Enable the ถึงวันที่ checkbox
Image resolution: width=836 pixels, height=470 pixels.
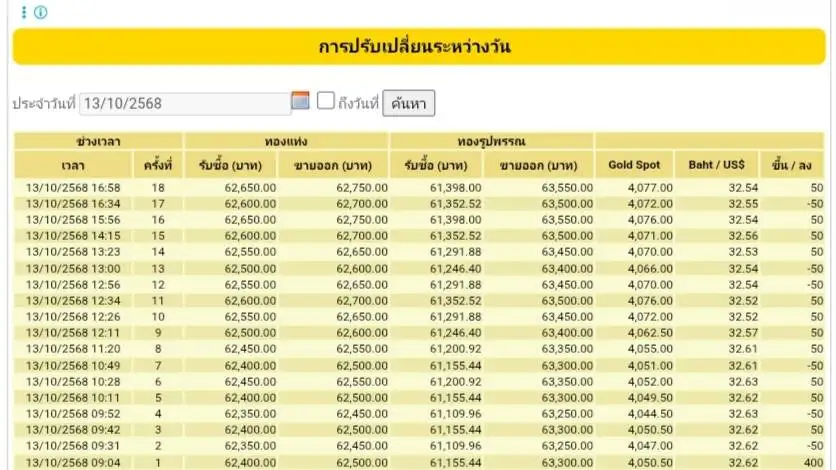[326, 101]
